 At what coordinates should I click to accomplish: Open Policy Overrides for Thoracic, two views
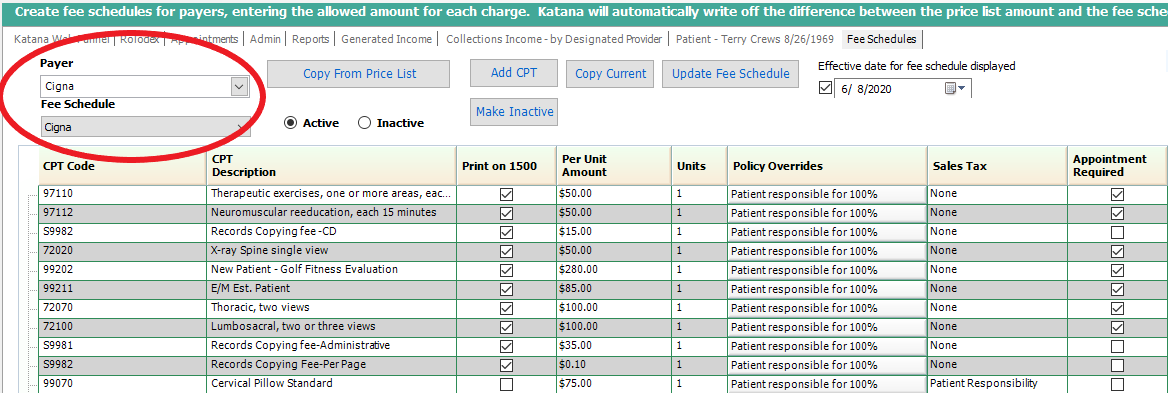point(827,308)
